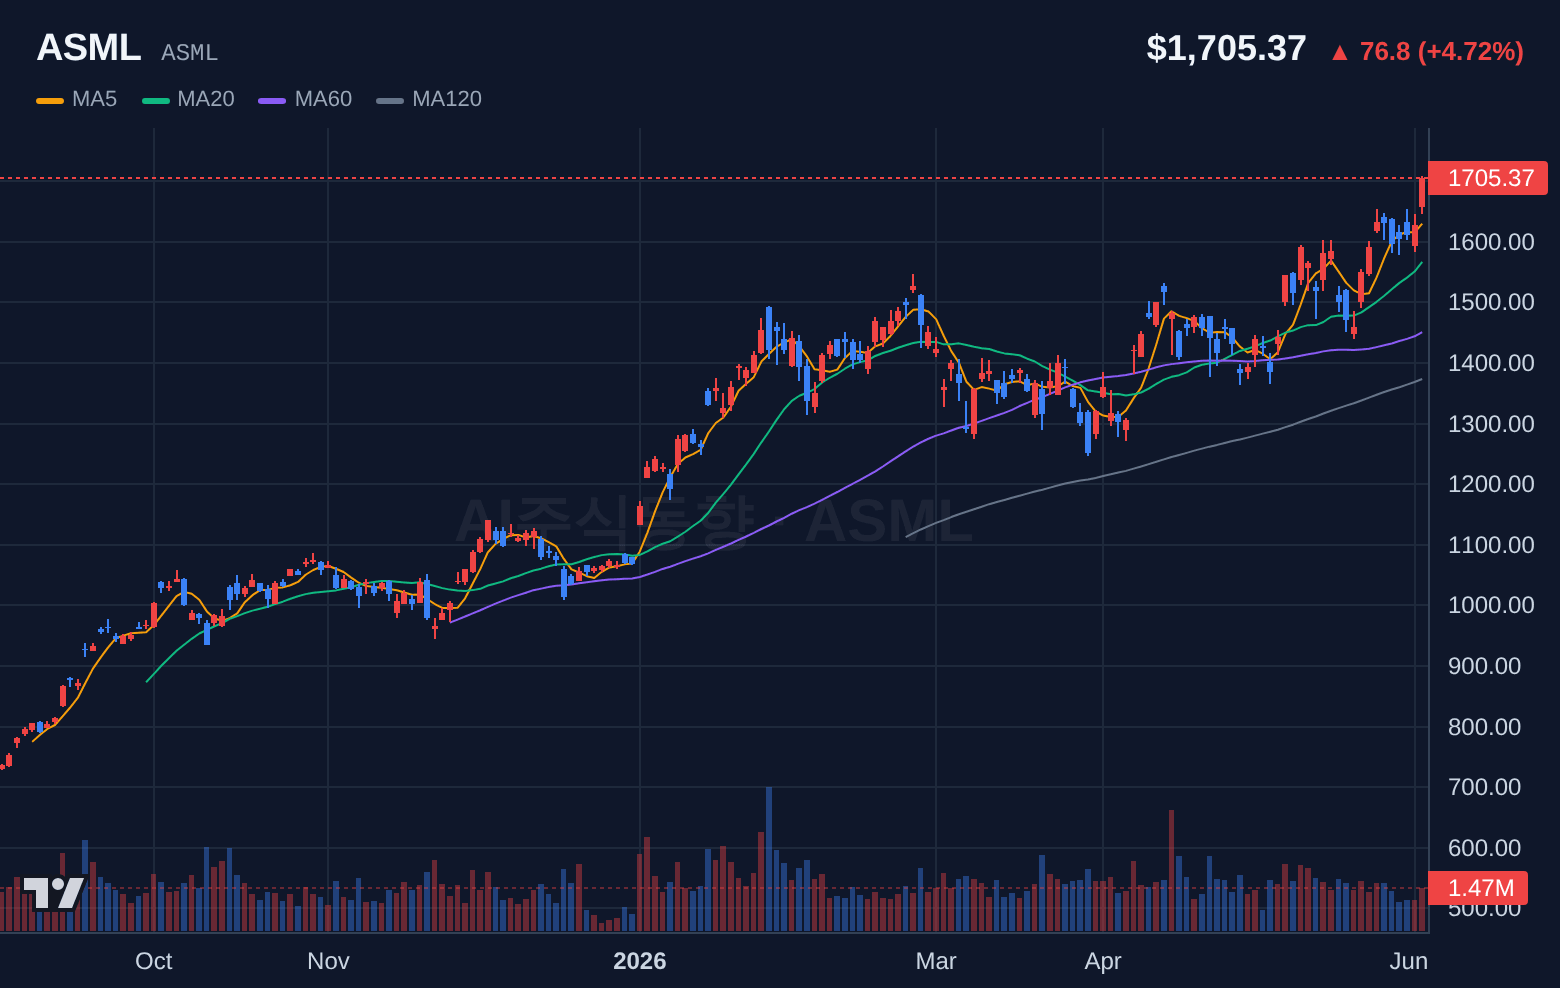Click the 700.00 price axis label
This screenshot has width=1560, height=988.
tap(1484, 787)
